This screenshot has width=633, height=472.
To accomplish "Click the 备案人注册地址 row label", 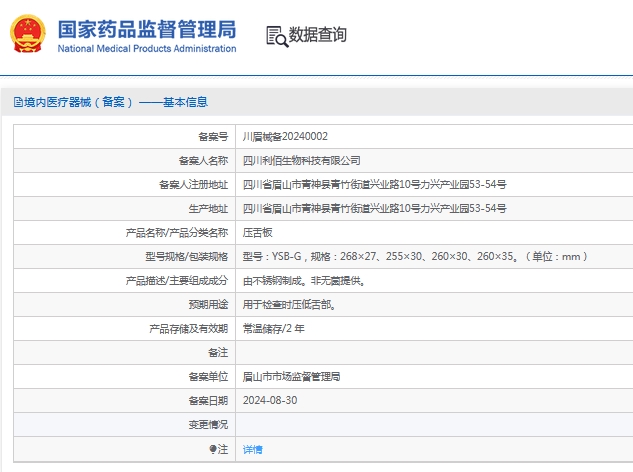I will click(x=193, y=185).
